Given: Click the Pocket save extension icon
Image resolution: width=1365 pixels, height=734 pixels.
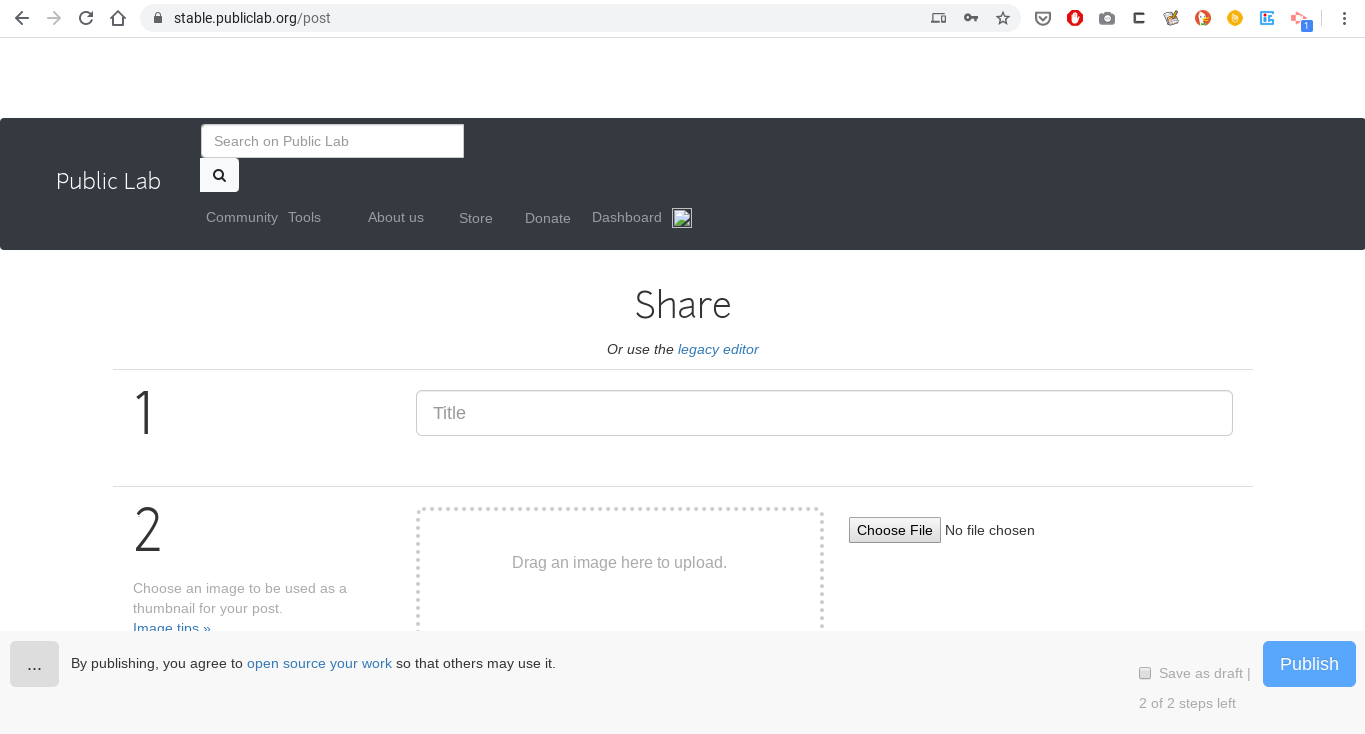Looking at the screenshot, I should tap(1043, 17).
